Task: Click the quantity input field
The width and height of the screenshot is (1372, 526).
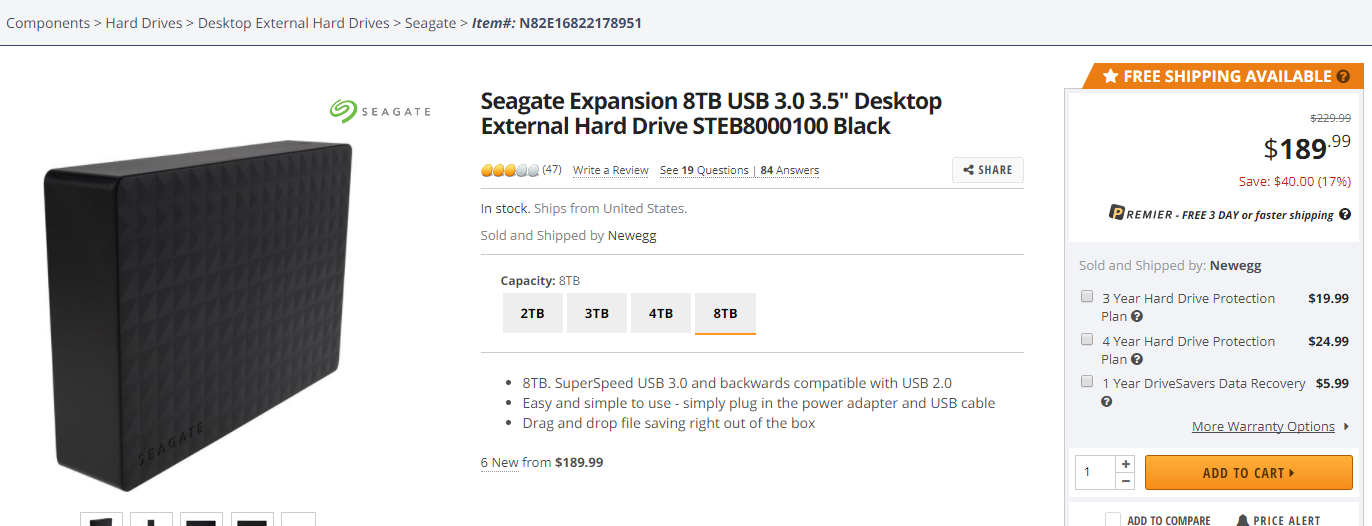Action: tap(1096, 473)
